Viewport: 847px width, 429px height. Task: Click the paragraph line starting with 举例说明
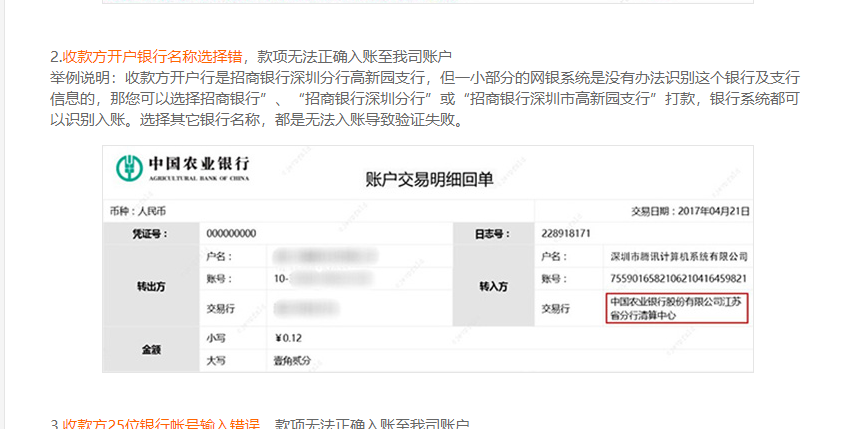[425, 77]
